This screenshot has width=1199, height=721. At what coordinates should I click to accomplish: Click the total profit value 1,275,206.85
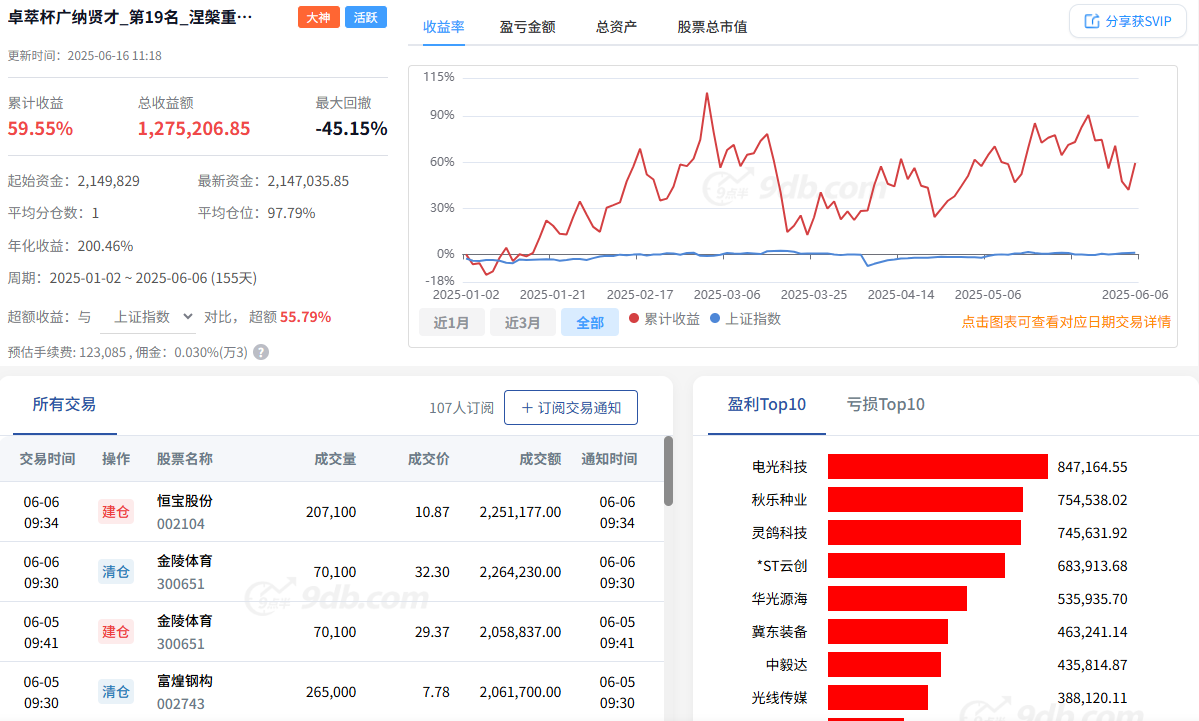tap(193, 128)
